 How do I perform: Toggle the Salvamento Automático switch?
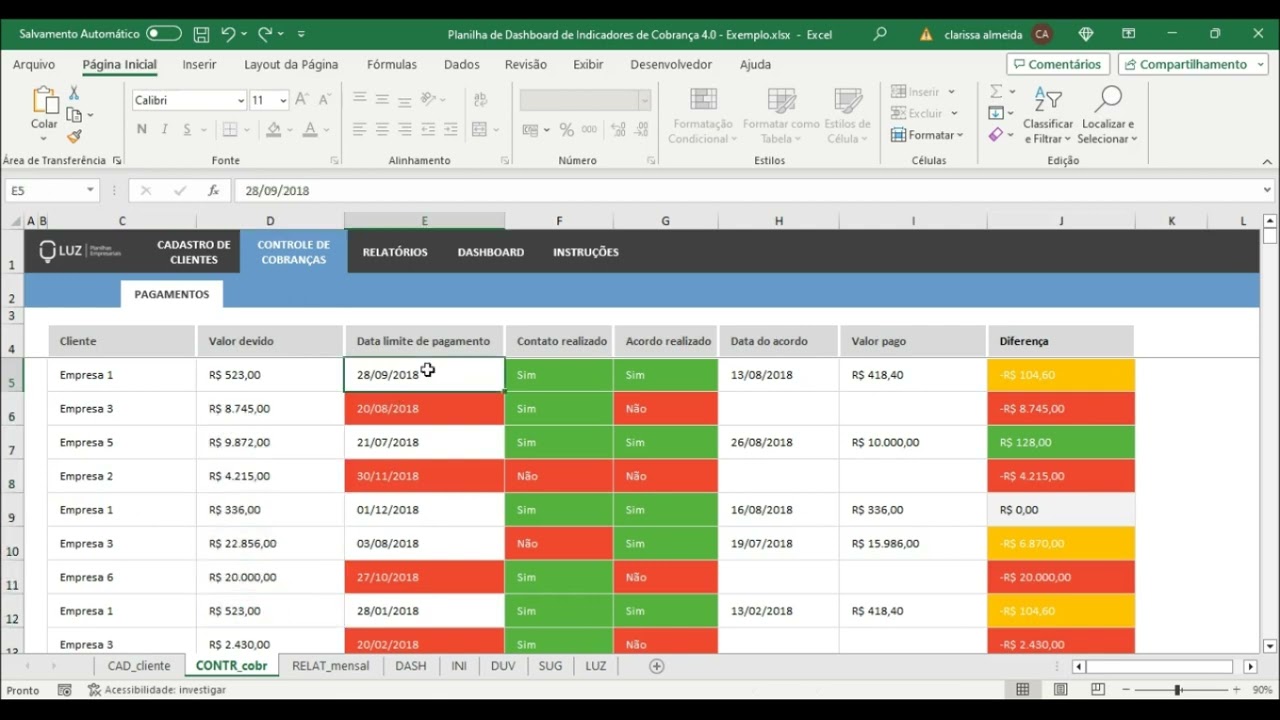pos(164,34)
